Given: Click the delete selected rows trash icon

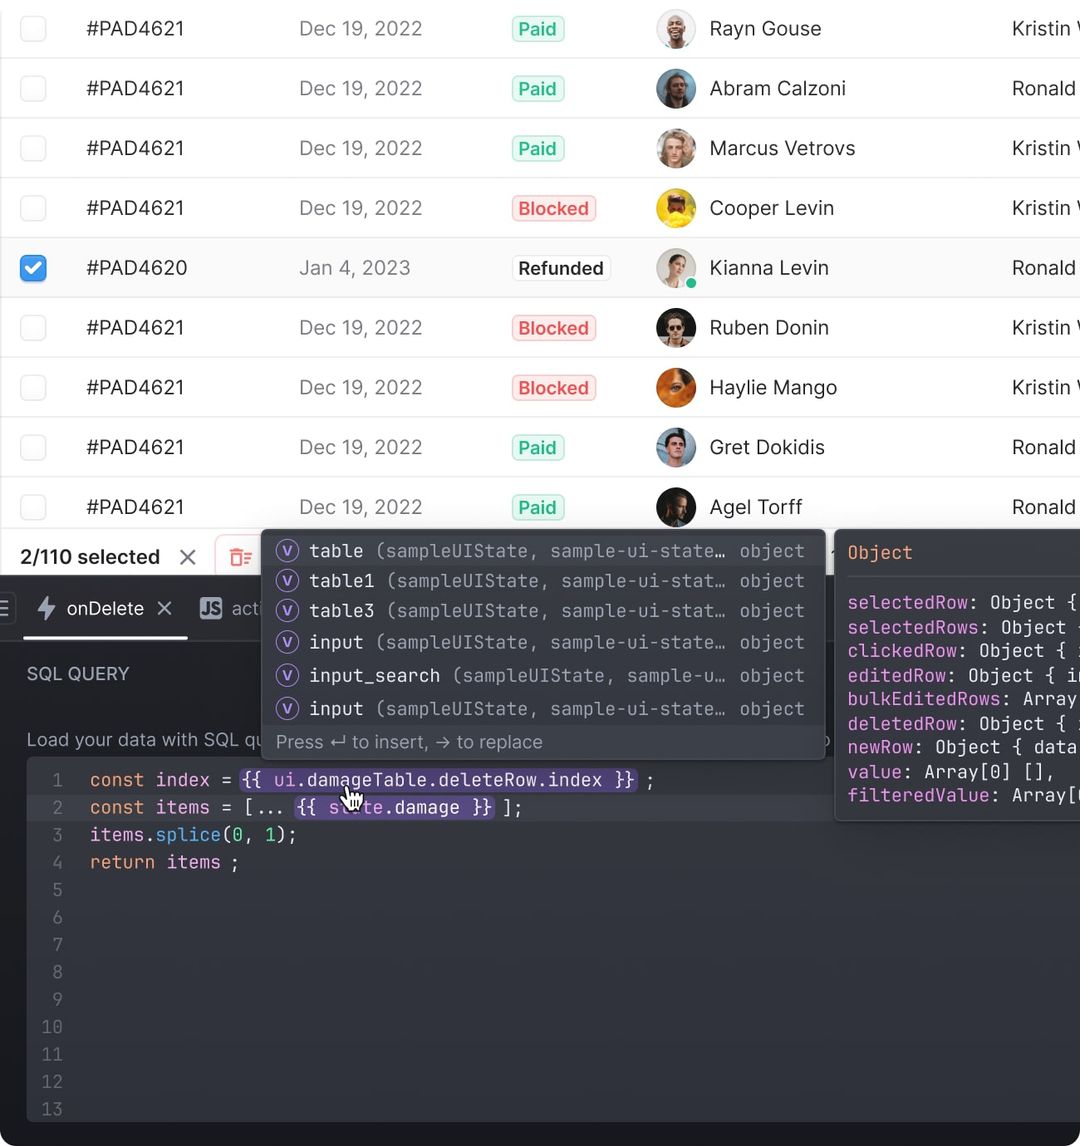Looking at the screenshot, I should click(240, 557).
